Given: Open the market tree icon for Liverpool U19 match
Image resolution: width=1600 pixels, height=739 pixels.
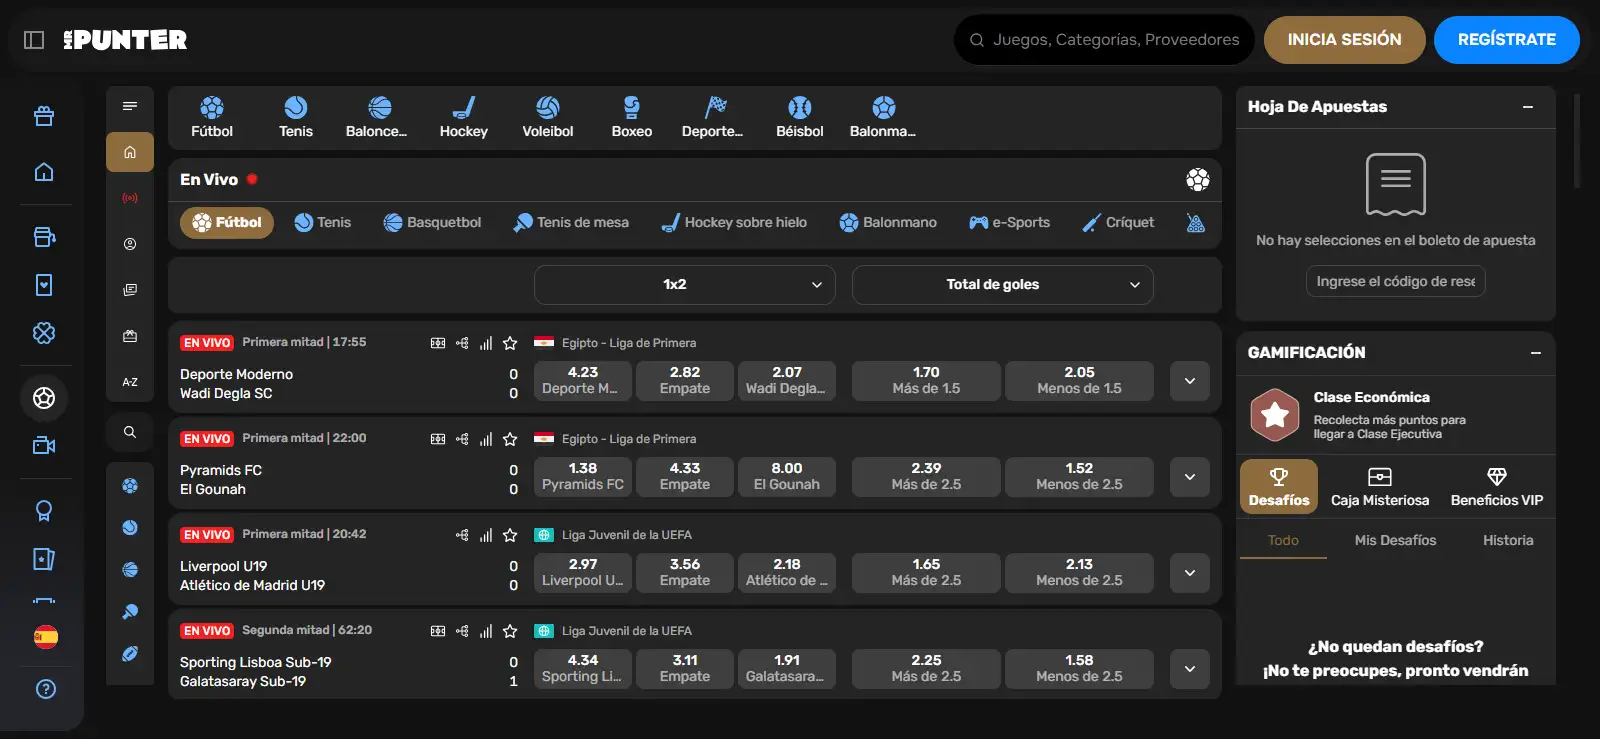Looking at the screenshot, I should click(462, 535).
